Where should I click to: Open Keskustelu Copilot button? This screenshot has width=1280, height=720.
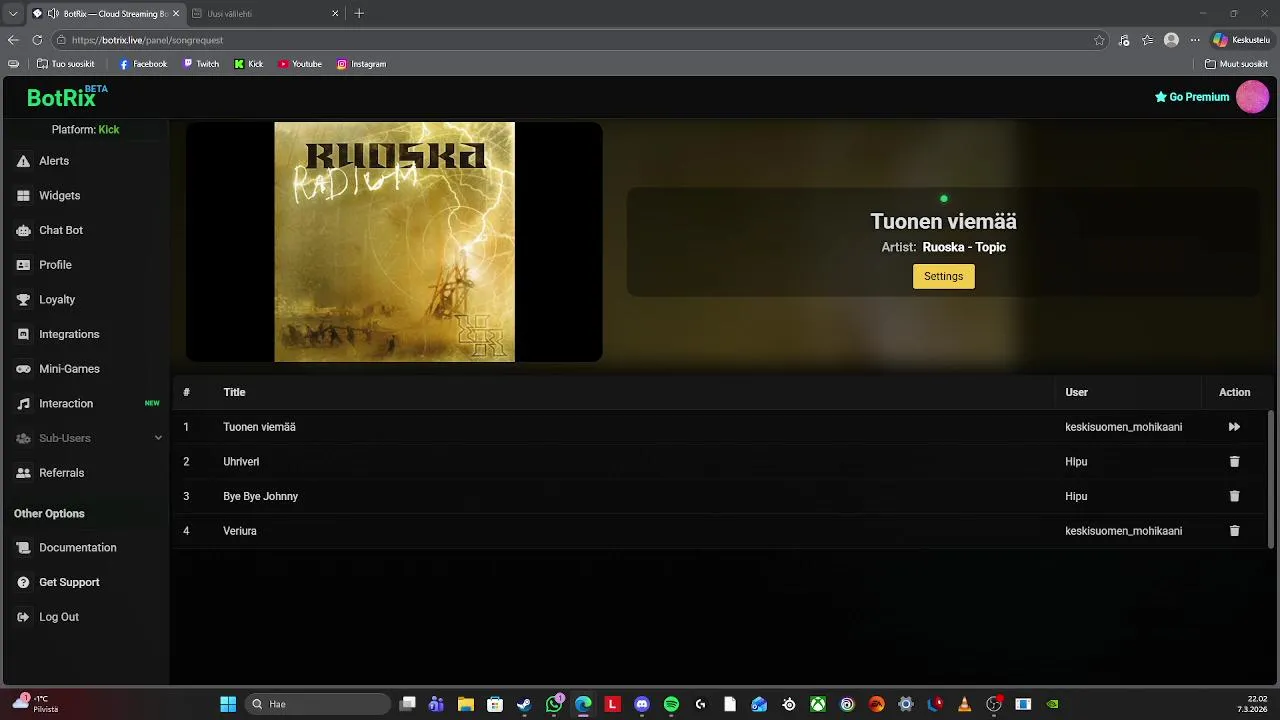point(1242,40)
